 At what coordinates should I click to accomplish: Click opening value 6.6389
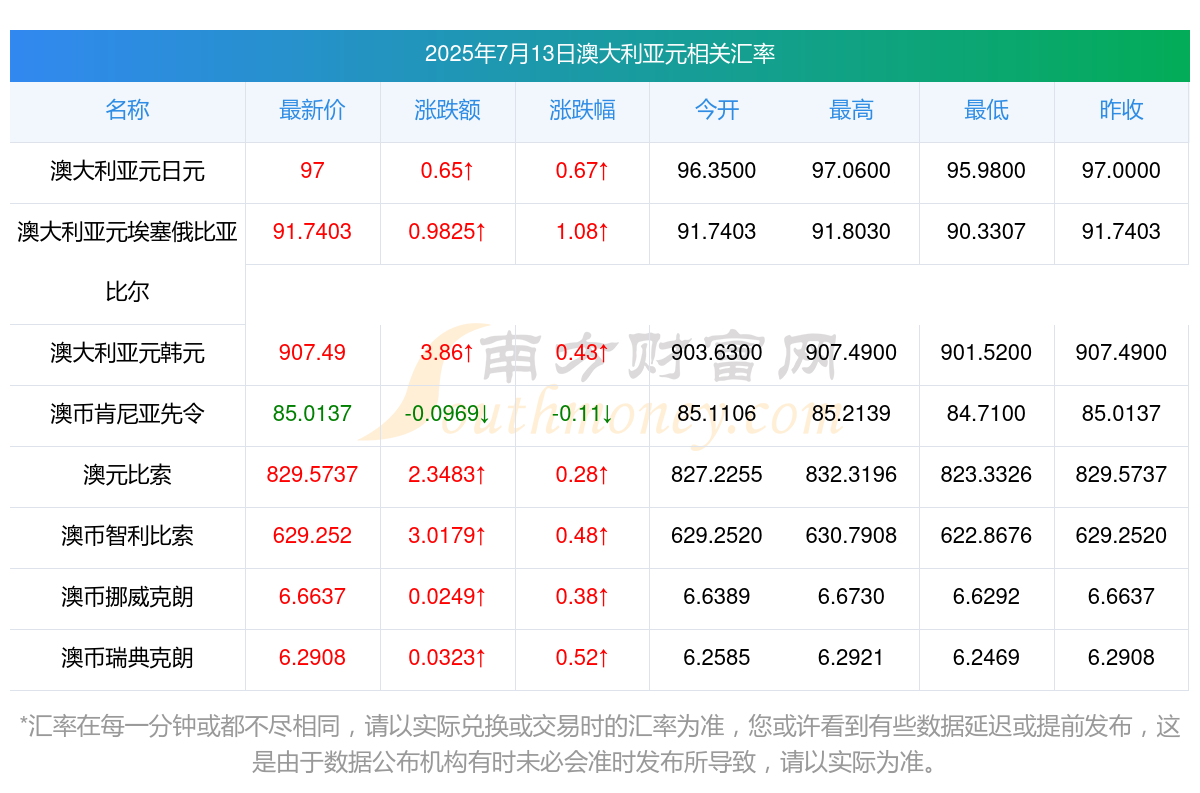click(717, 597)
